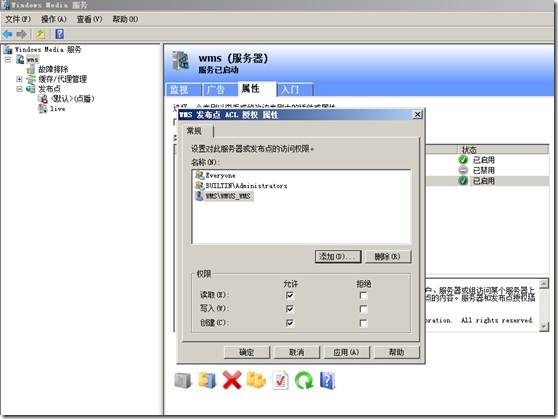Open the 帮助(H) menu
This screenshot has width=558, height=419.
[x=125, y=19]
